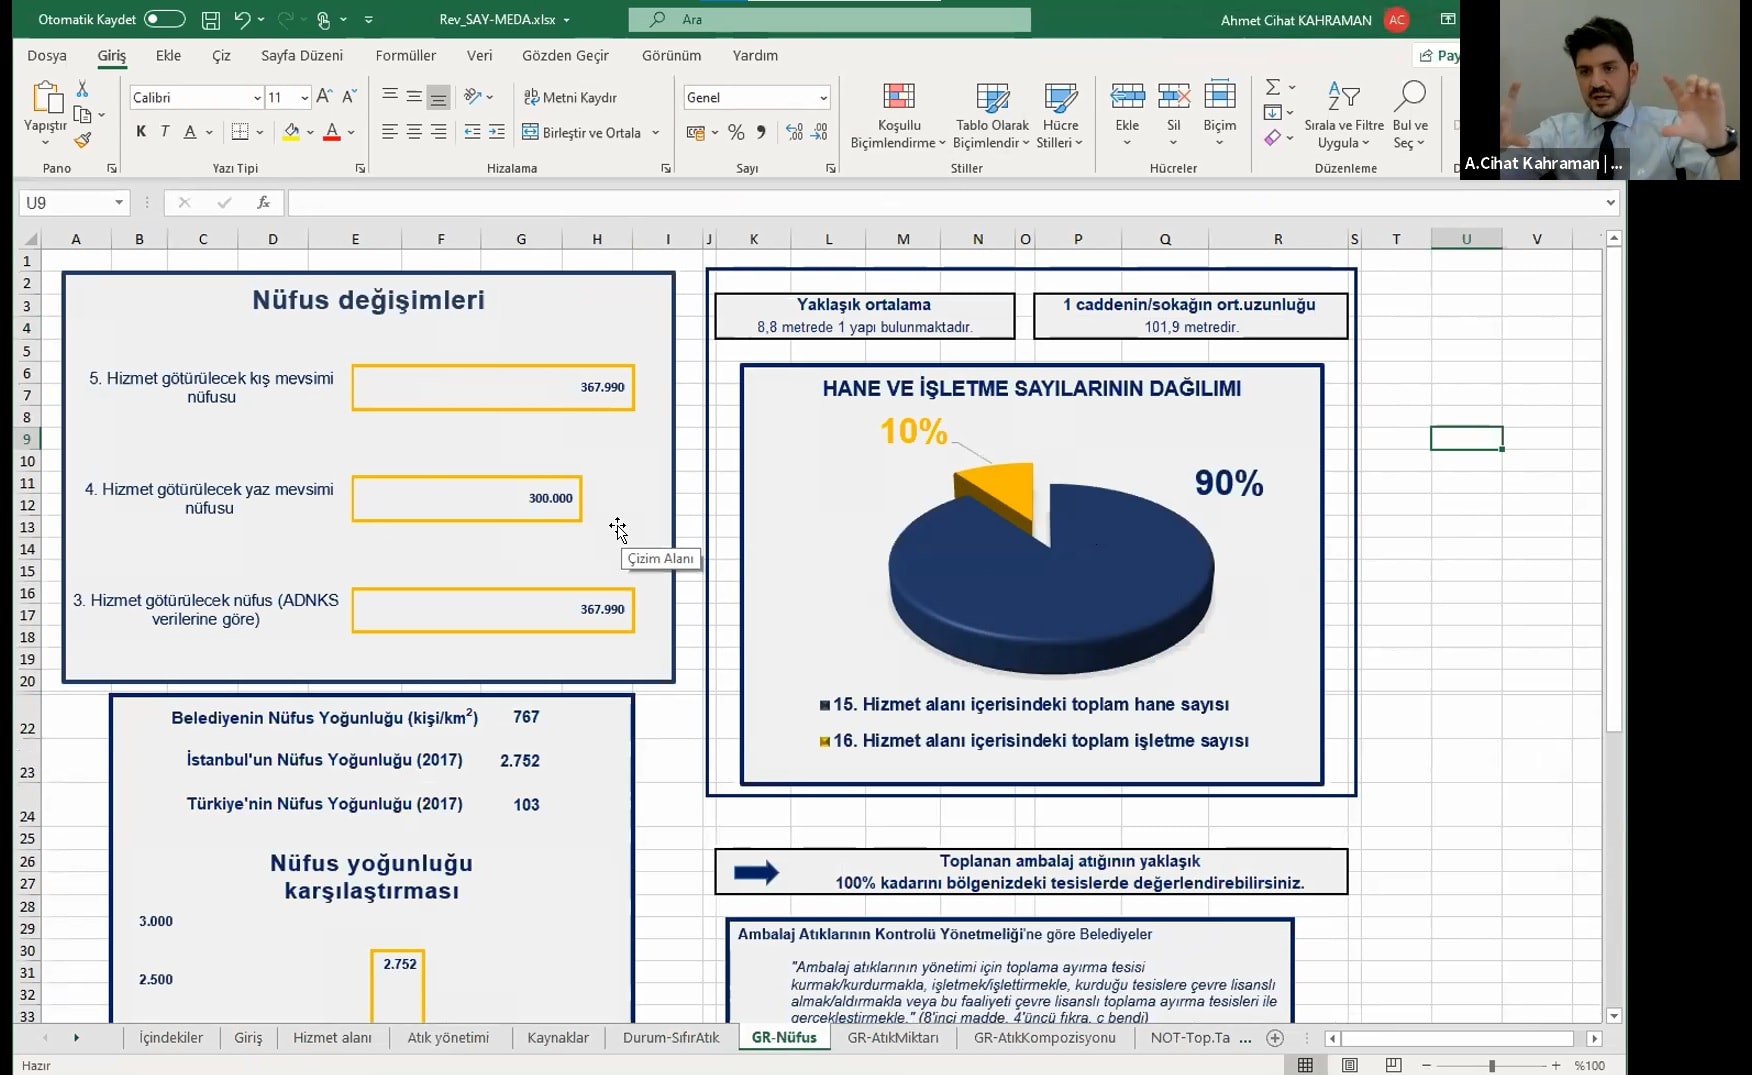
Task: Align text to the left
Action: pos(390,131)
